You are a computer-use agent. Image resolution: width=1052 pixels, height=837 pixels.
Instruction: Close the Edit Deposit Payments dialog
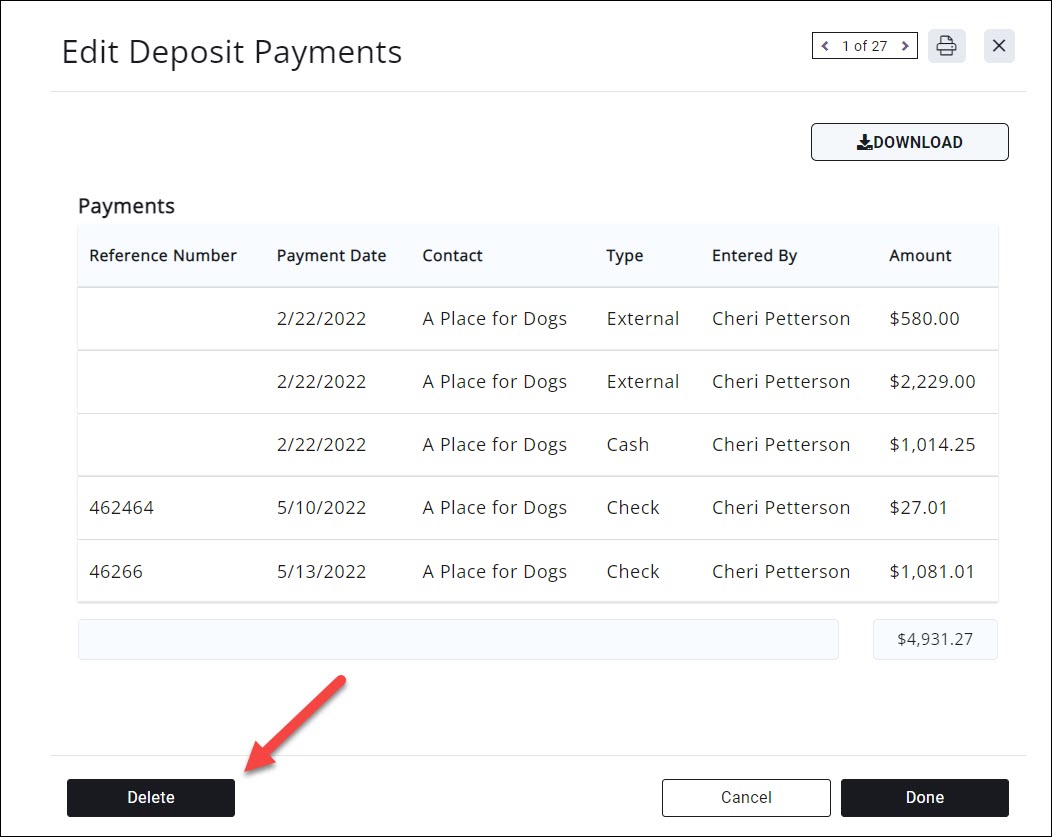(999, 46)
